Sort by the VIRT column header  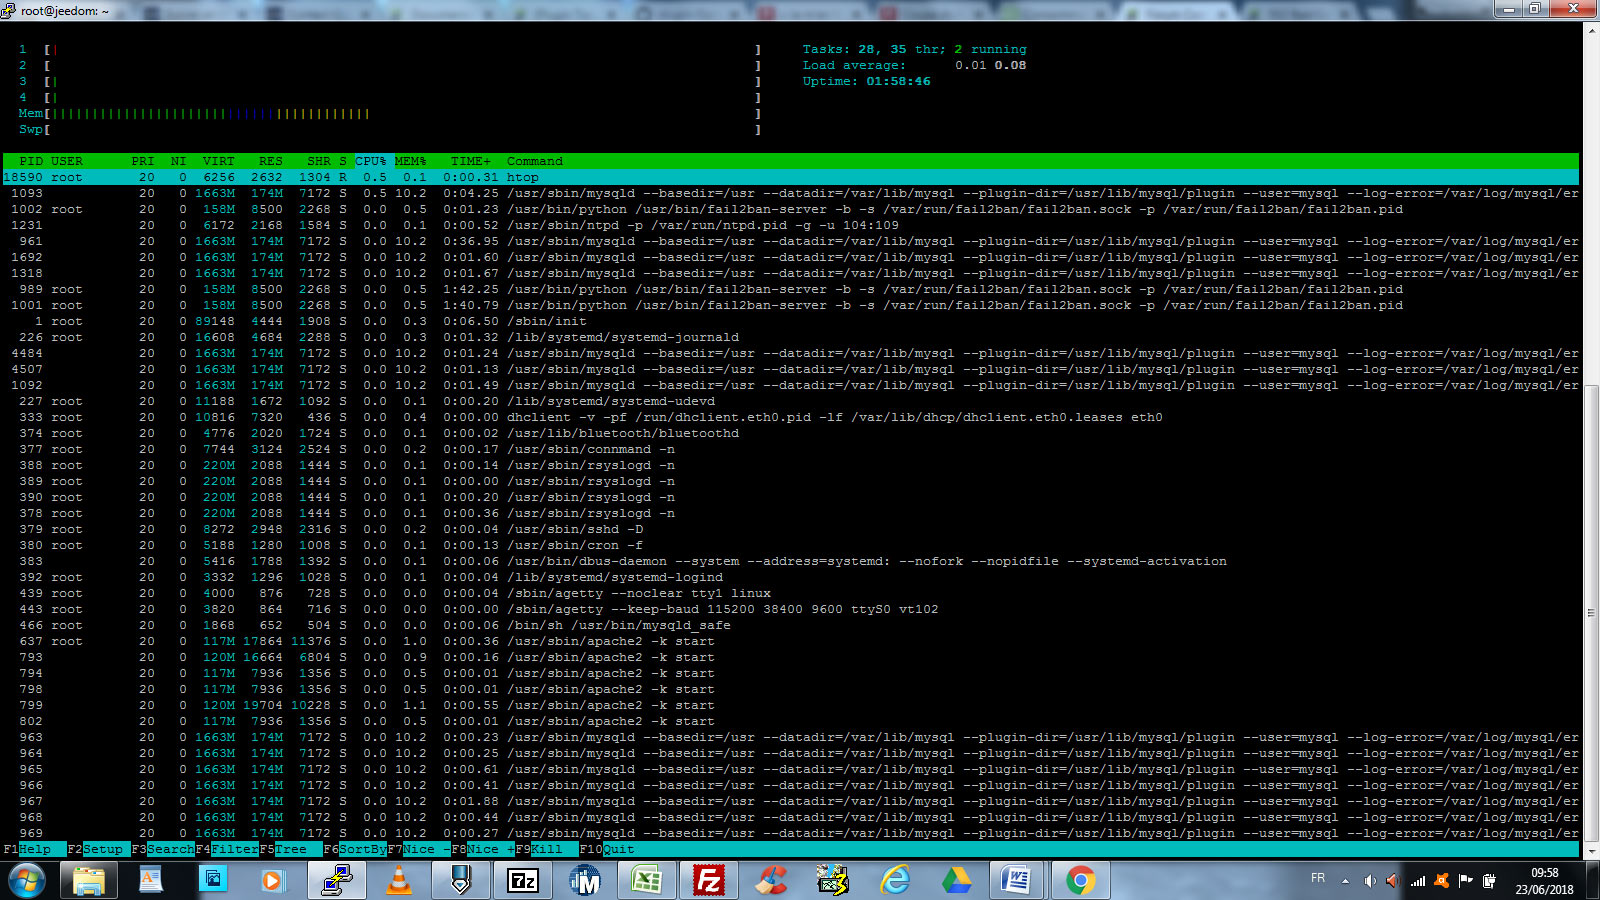coord(219,161)
